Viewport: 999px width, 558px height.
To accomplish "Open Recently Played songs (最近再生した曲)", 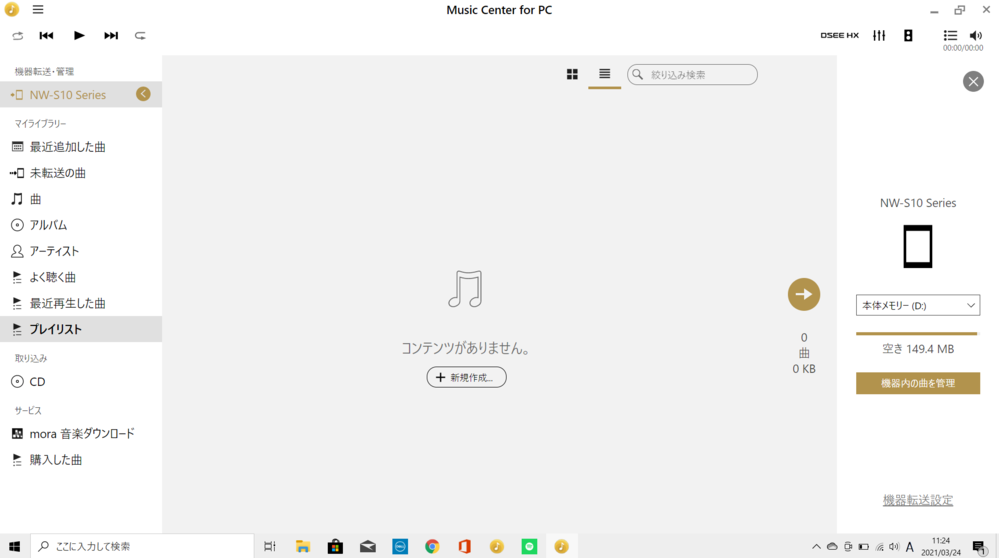I will [x=81, y=303].
